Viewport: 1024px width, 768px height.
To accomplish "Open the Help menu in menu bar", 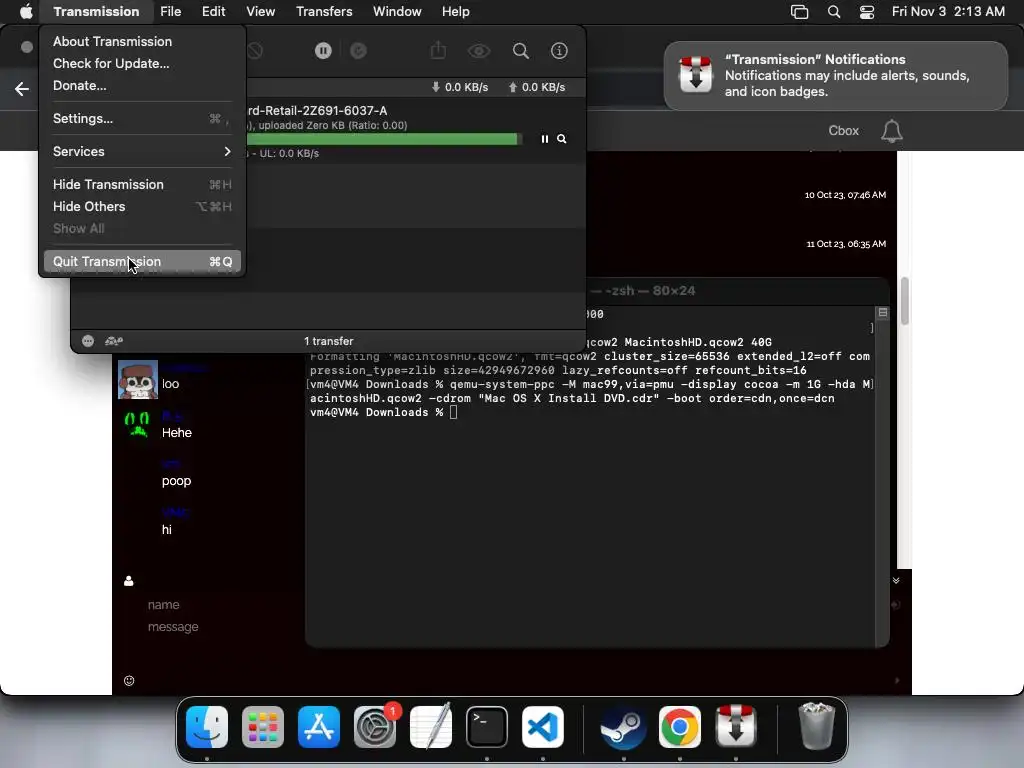I will 456,11.
